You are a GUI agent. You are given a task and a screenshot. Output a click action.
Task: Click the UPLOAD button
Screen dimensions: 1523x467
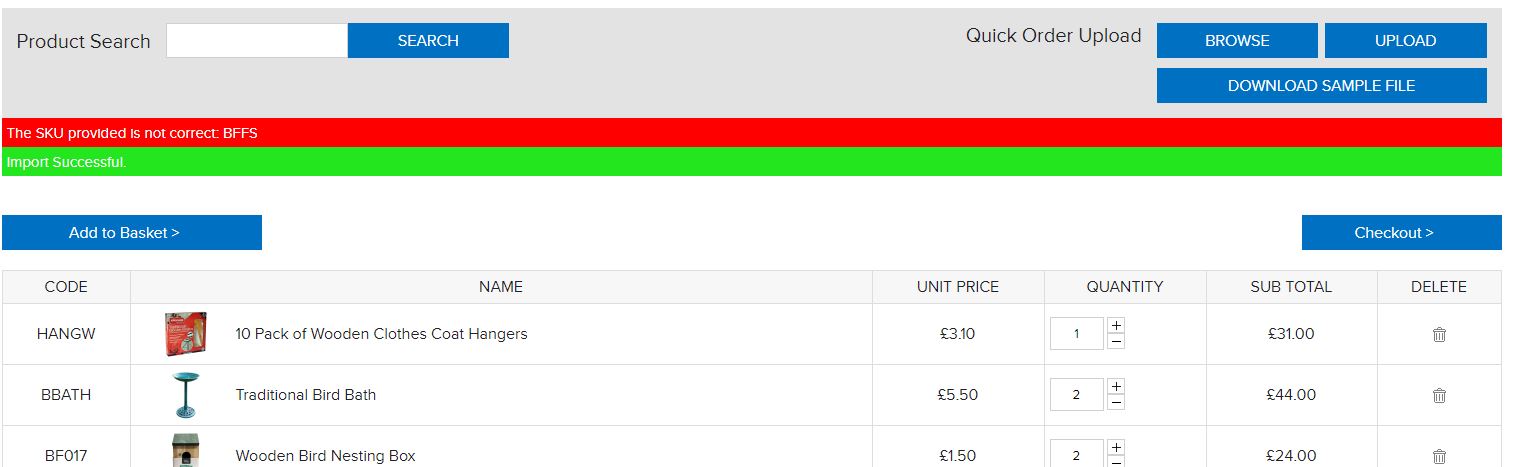(1405, 41)
